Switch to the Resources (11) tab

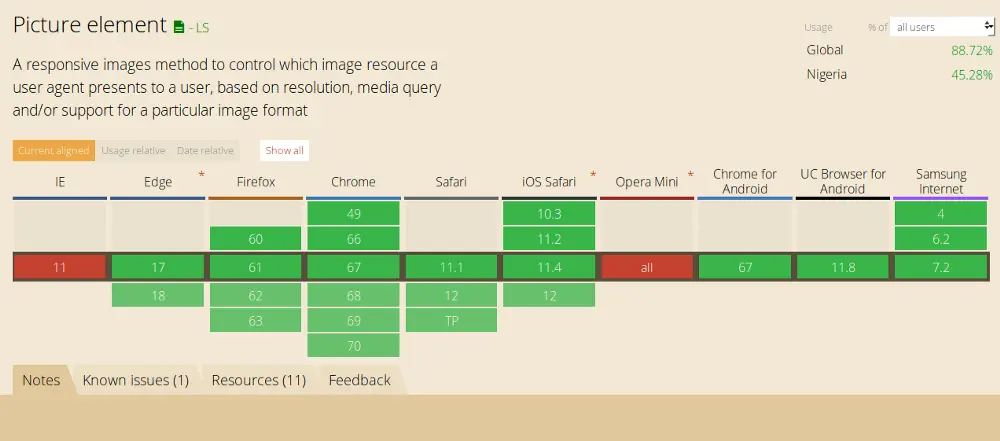point(258,380)
